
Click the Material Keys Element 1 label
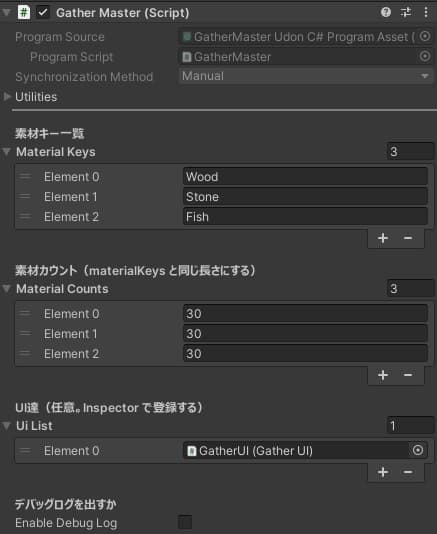point(71,197)
